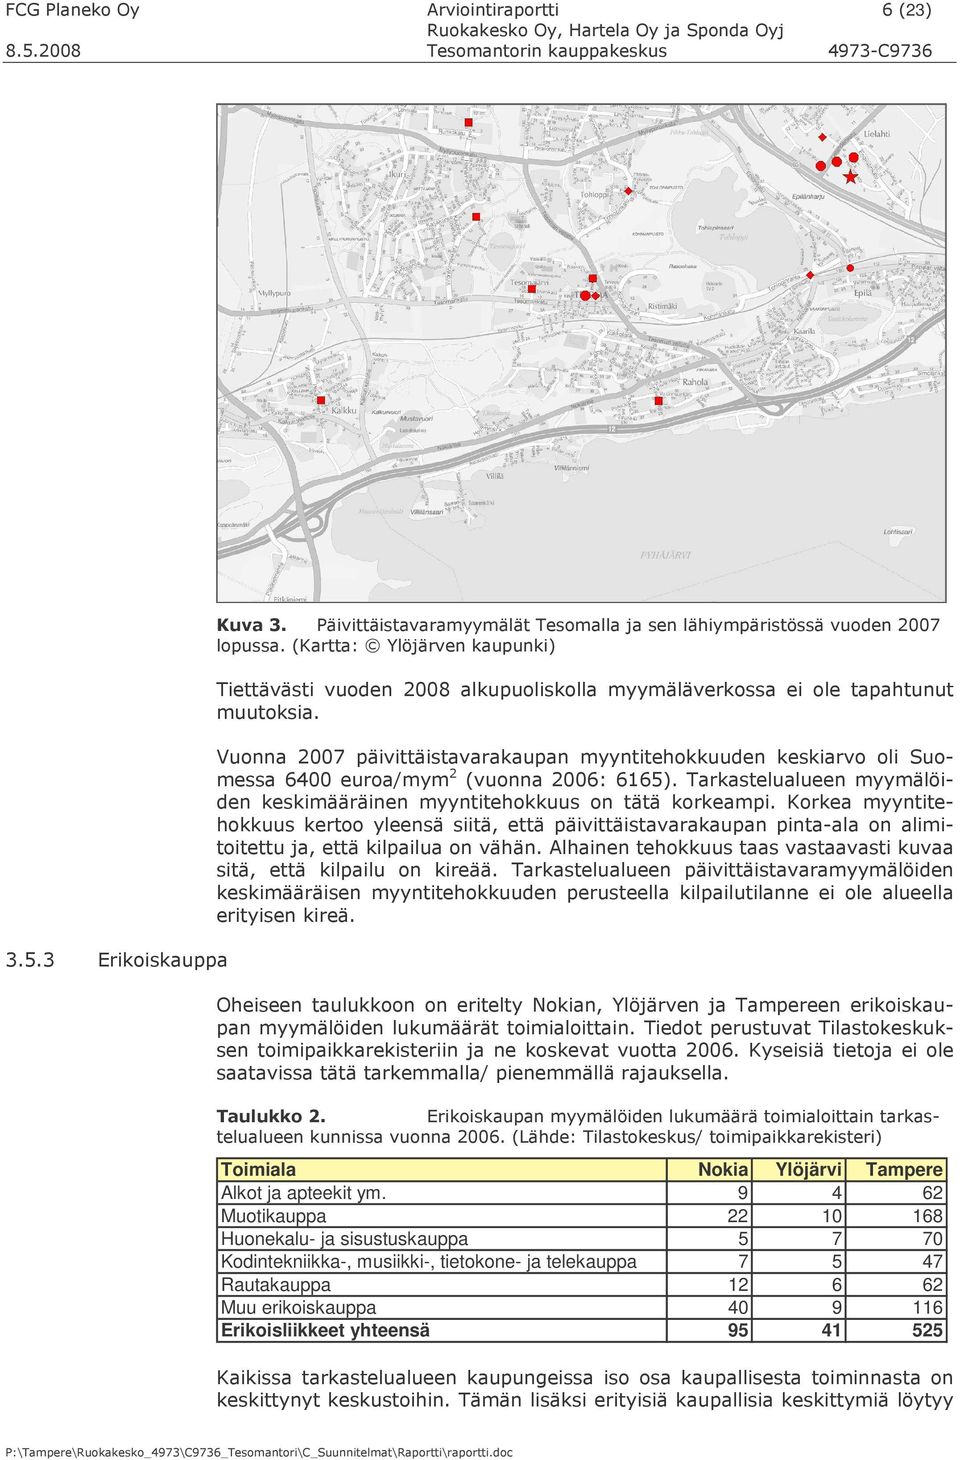Click the map label "Ristimäki"
This screenshot has width=960, height=1460.
(x=663, y=306)
